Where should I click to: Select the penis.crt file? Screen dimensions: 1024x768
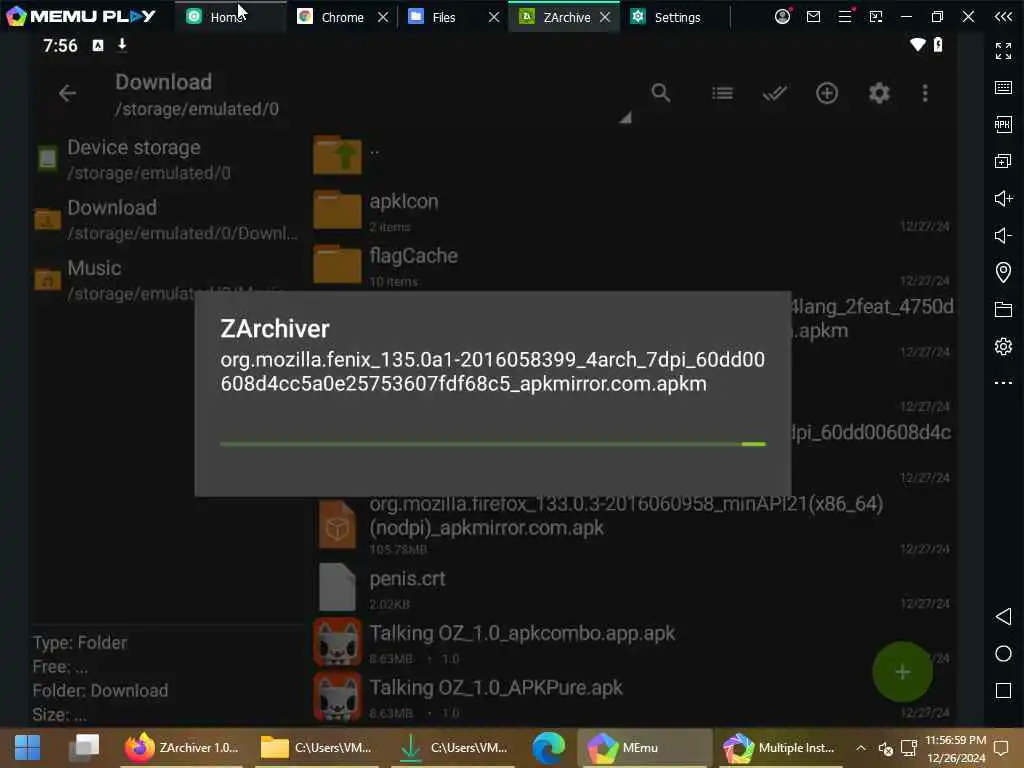[630, 588]
